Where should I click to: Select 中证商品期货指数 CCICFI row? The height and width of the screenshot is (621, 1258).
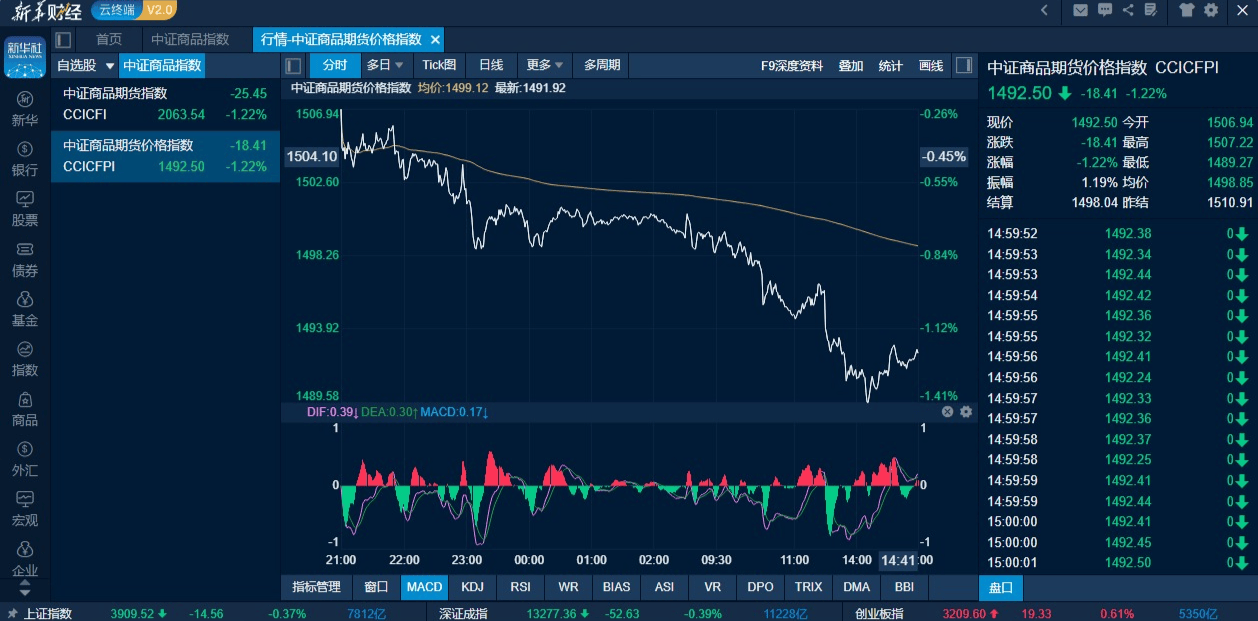(165, 104)
